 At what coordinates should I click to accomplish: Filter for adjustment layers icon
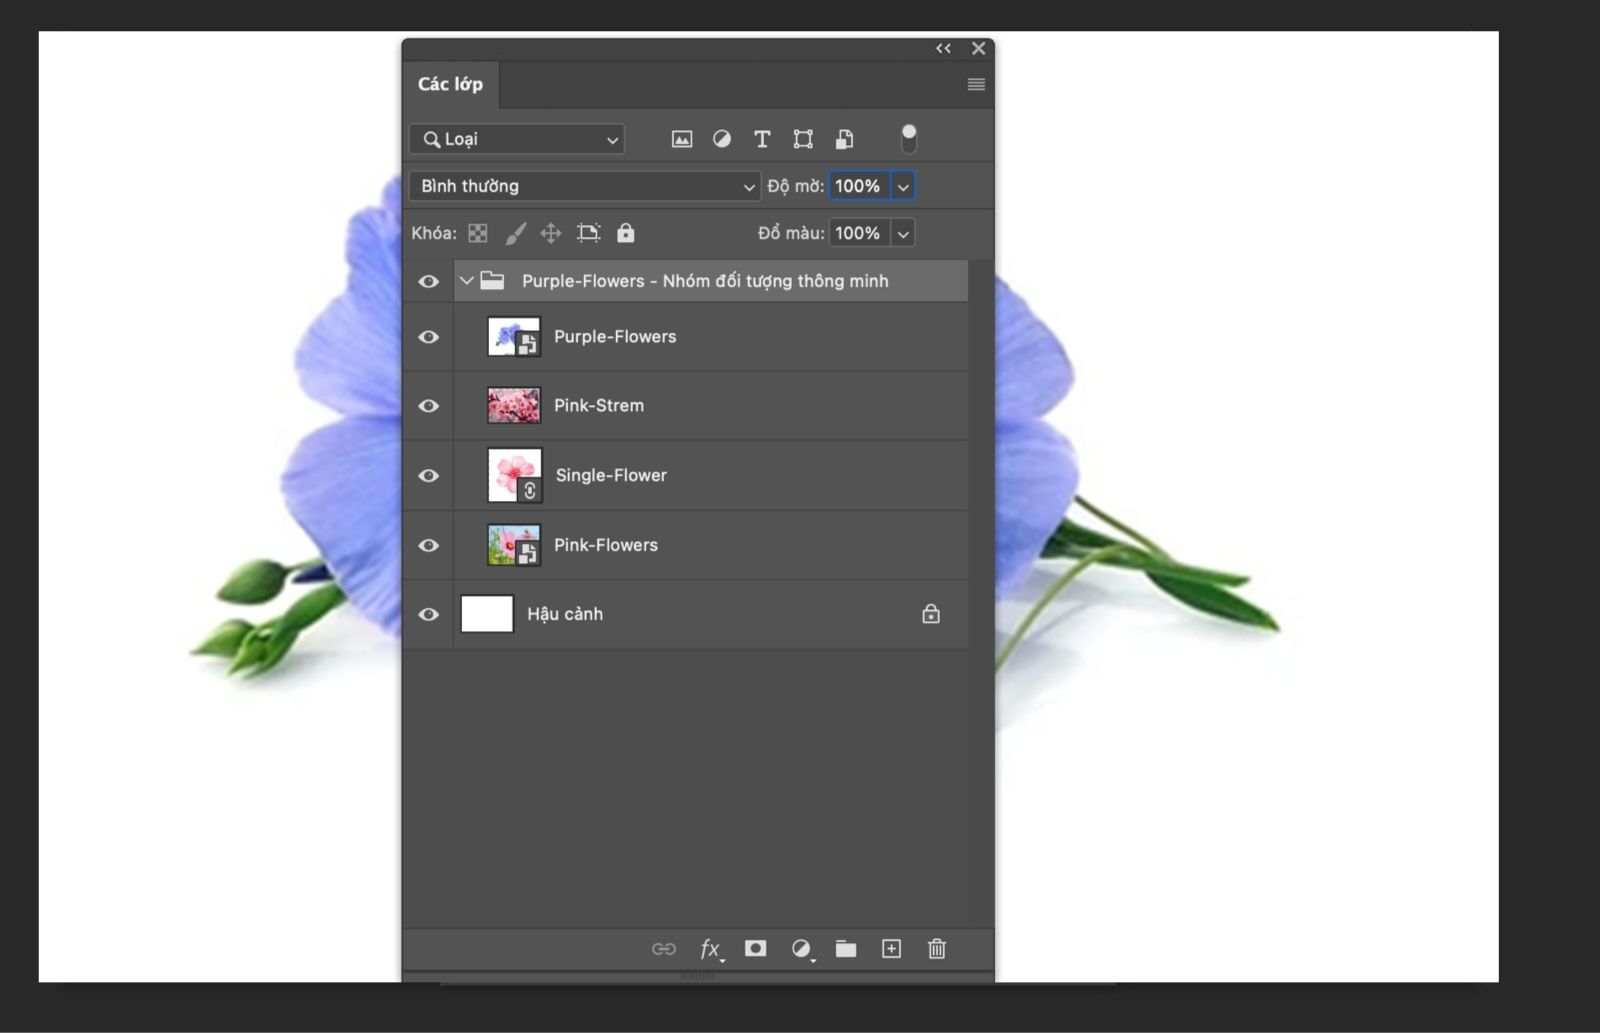pyautogui.click(x=722, y=139)
